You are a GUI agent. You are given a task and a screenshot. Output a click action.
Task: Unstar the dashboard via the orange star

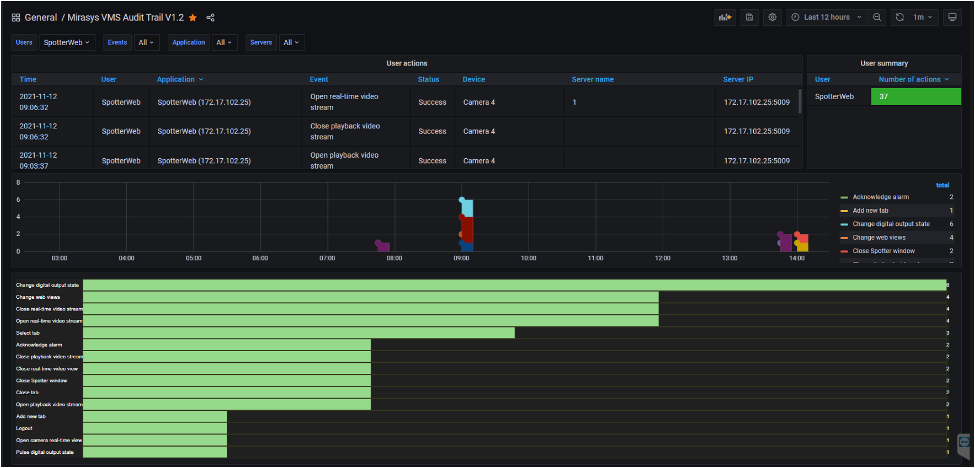pos(193,18)
